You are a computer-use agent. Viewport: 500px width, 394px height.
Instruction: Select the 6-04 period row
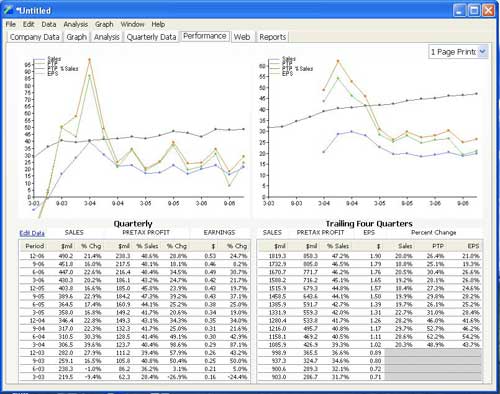pos(135,337)
